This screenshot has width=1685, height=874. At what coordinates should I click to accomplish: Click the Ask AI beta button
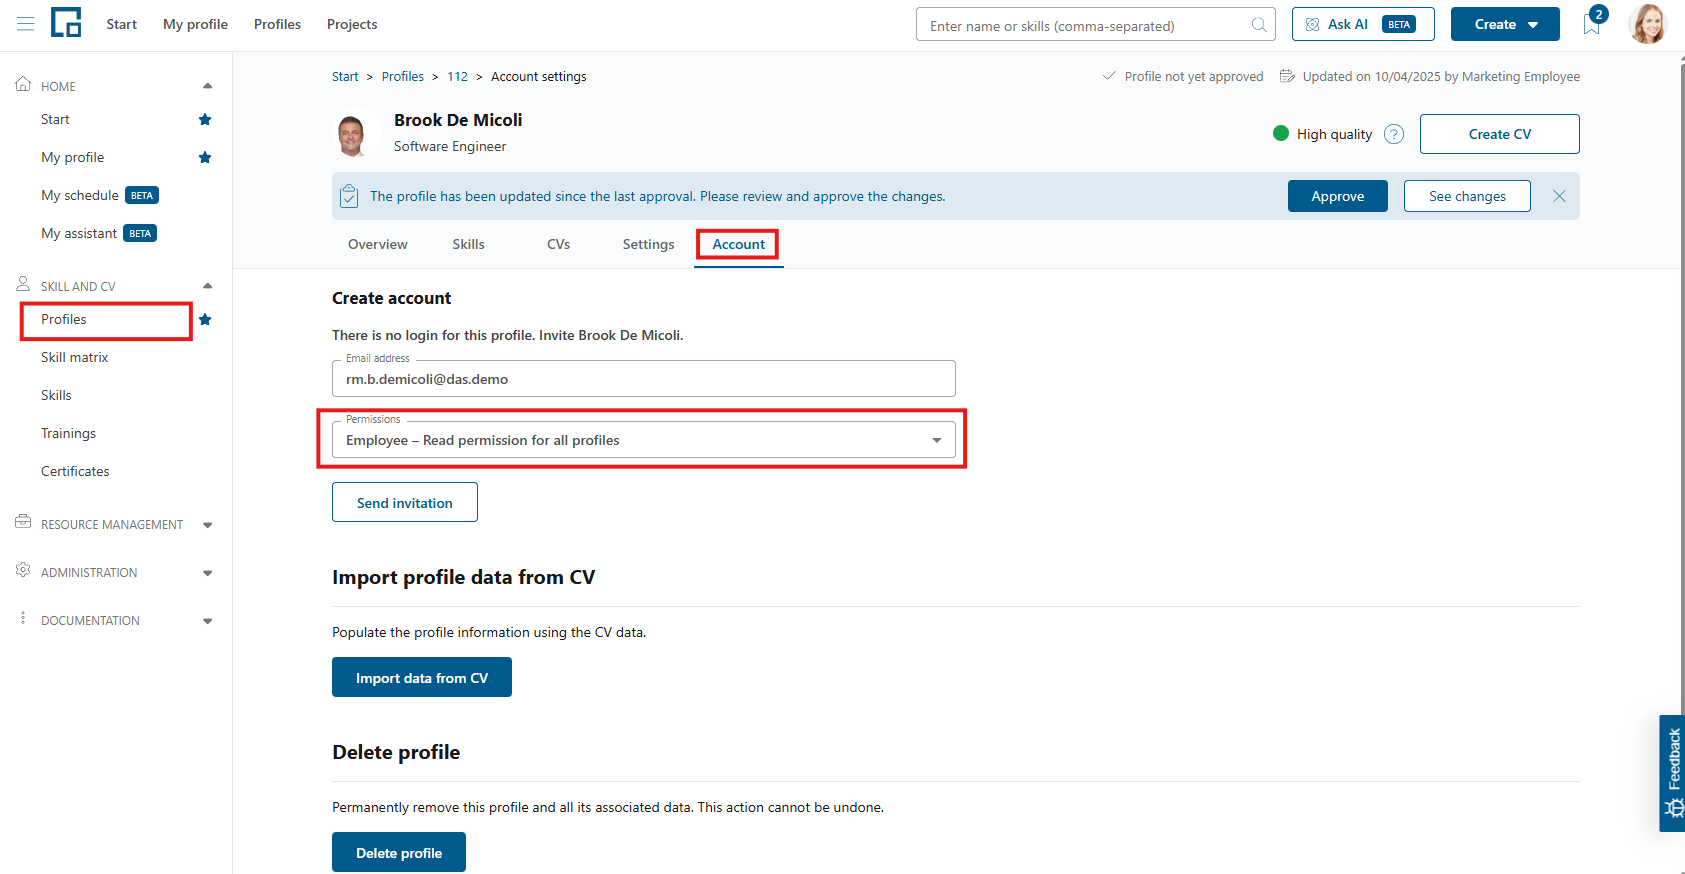pyautogui.click(x=1363, y=24)
